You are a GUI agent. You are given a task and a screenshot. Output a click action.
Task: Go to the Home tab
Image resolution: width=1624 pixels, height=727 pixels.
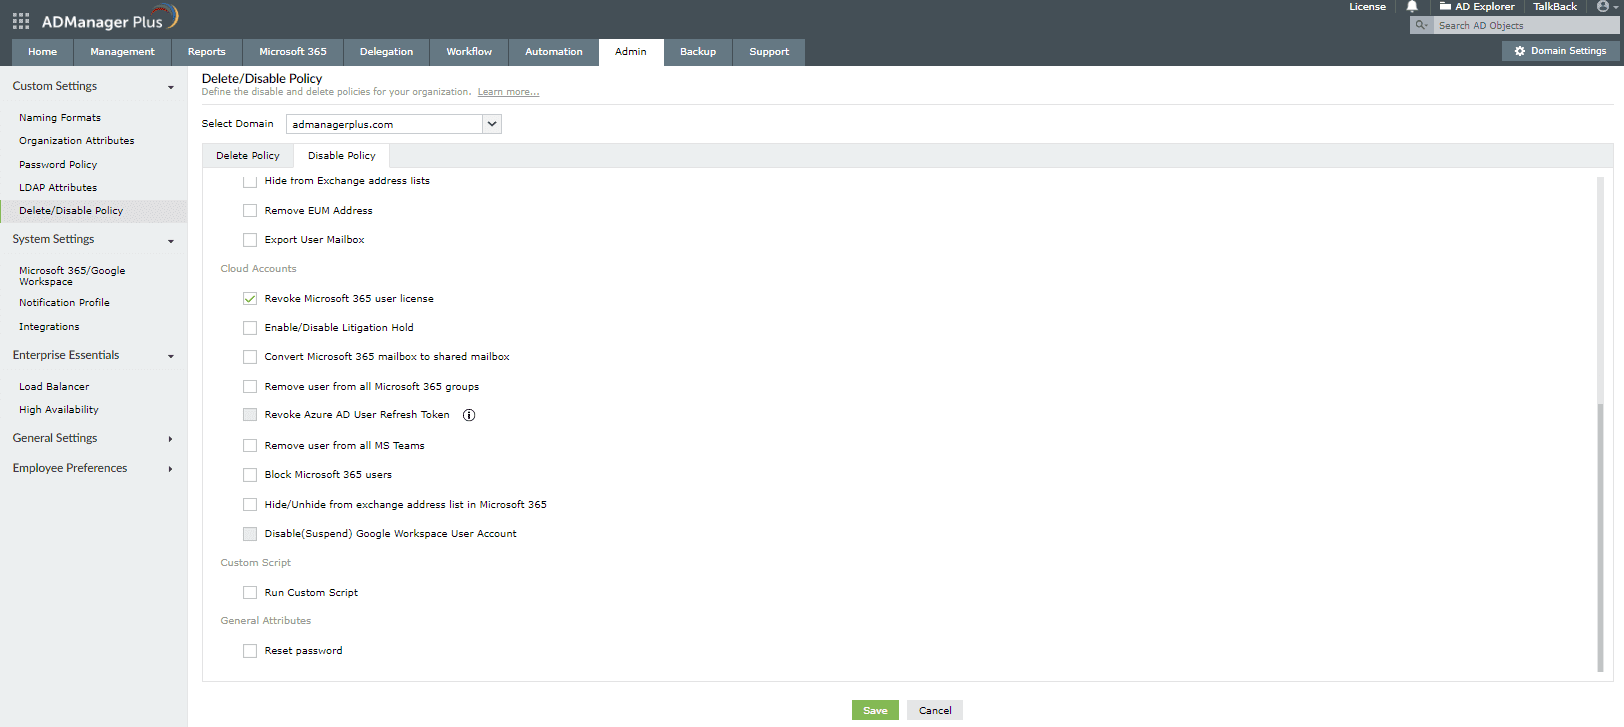43,52
